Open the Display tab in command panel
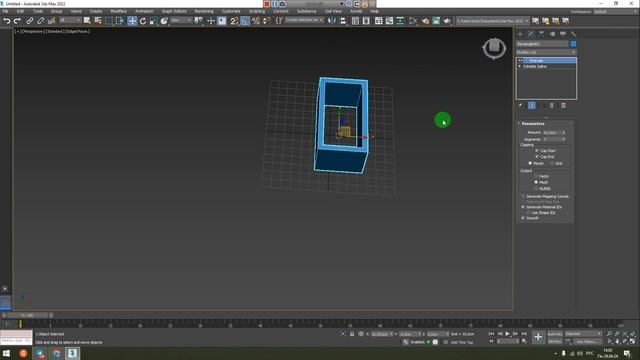Viewport: 640px width, 360px height. [x=563, y=34]
